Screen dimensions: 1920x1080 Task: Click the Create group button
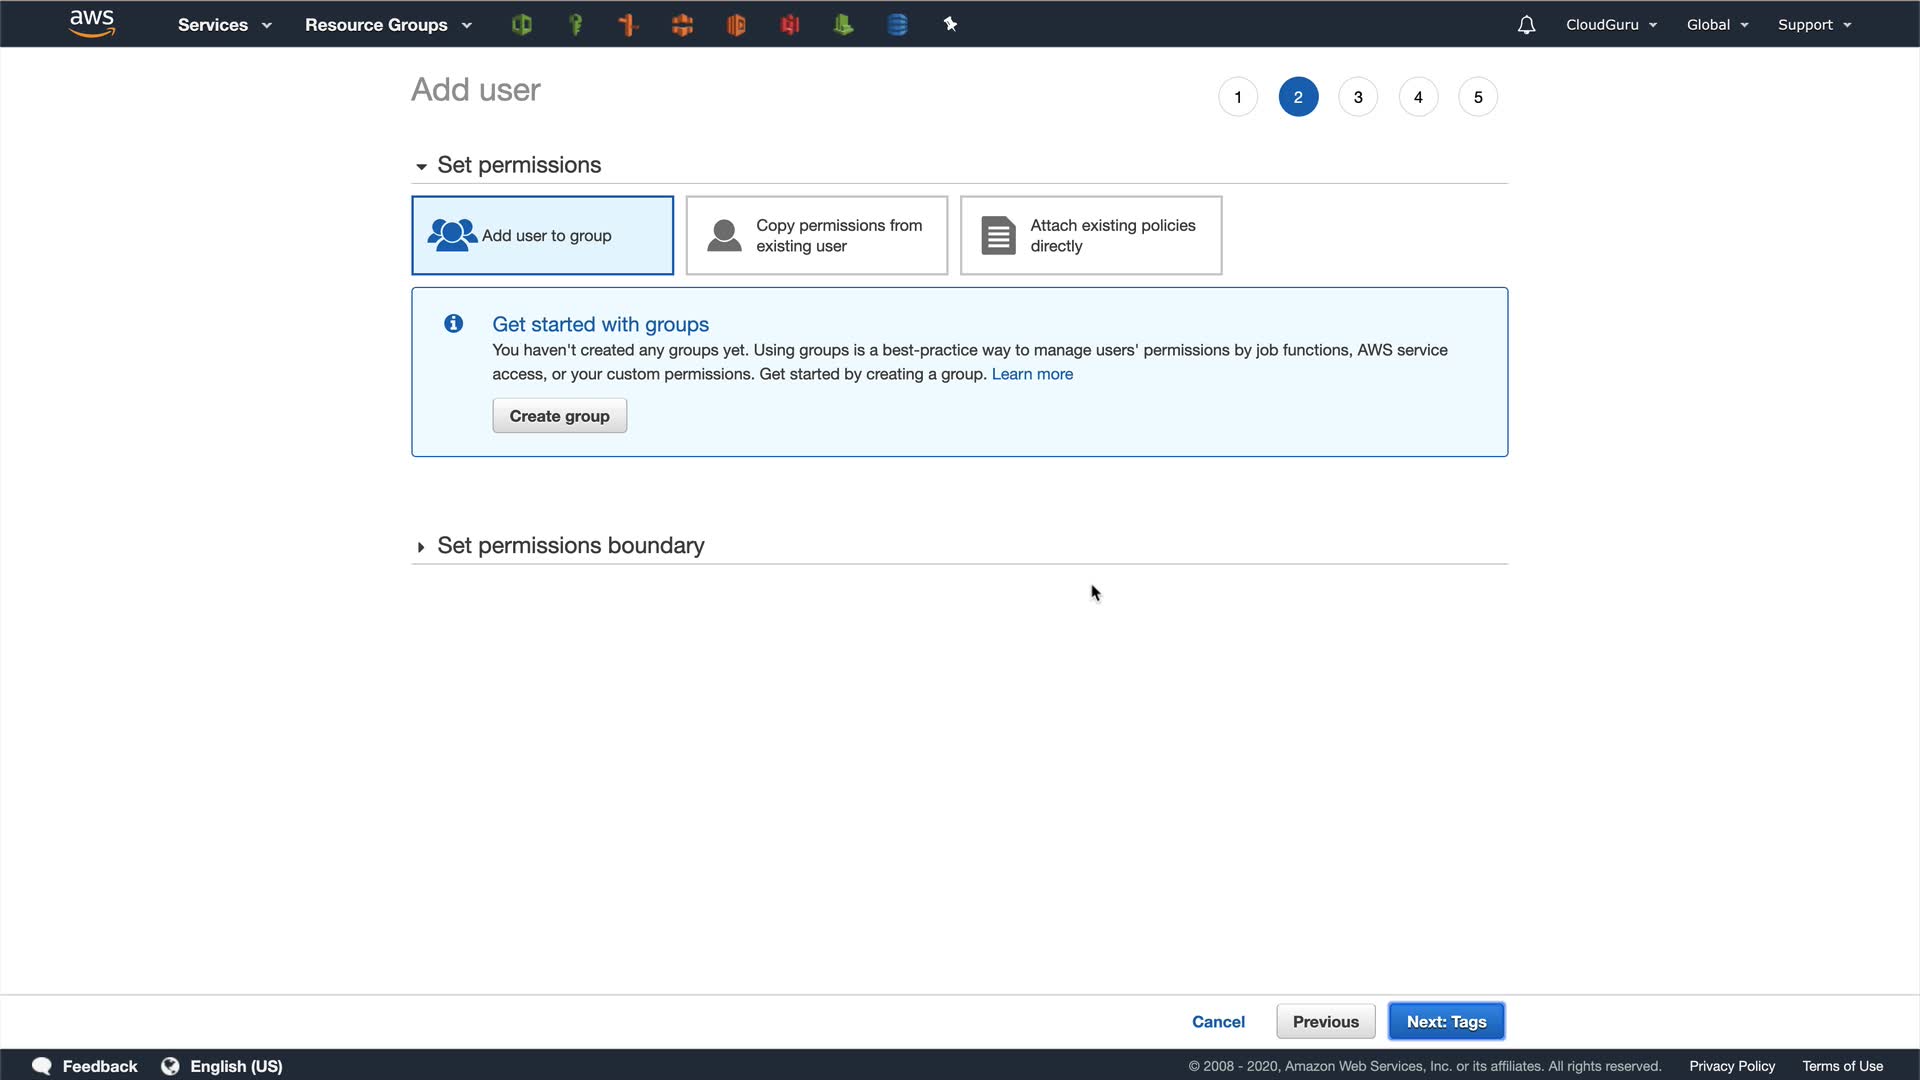[559, 416]
